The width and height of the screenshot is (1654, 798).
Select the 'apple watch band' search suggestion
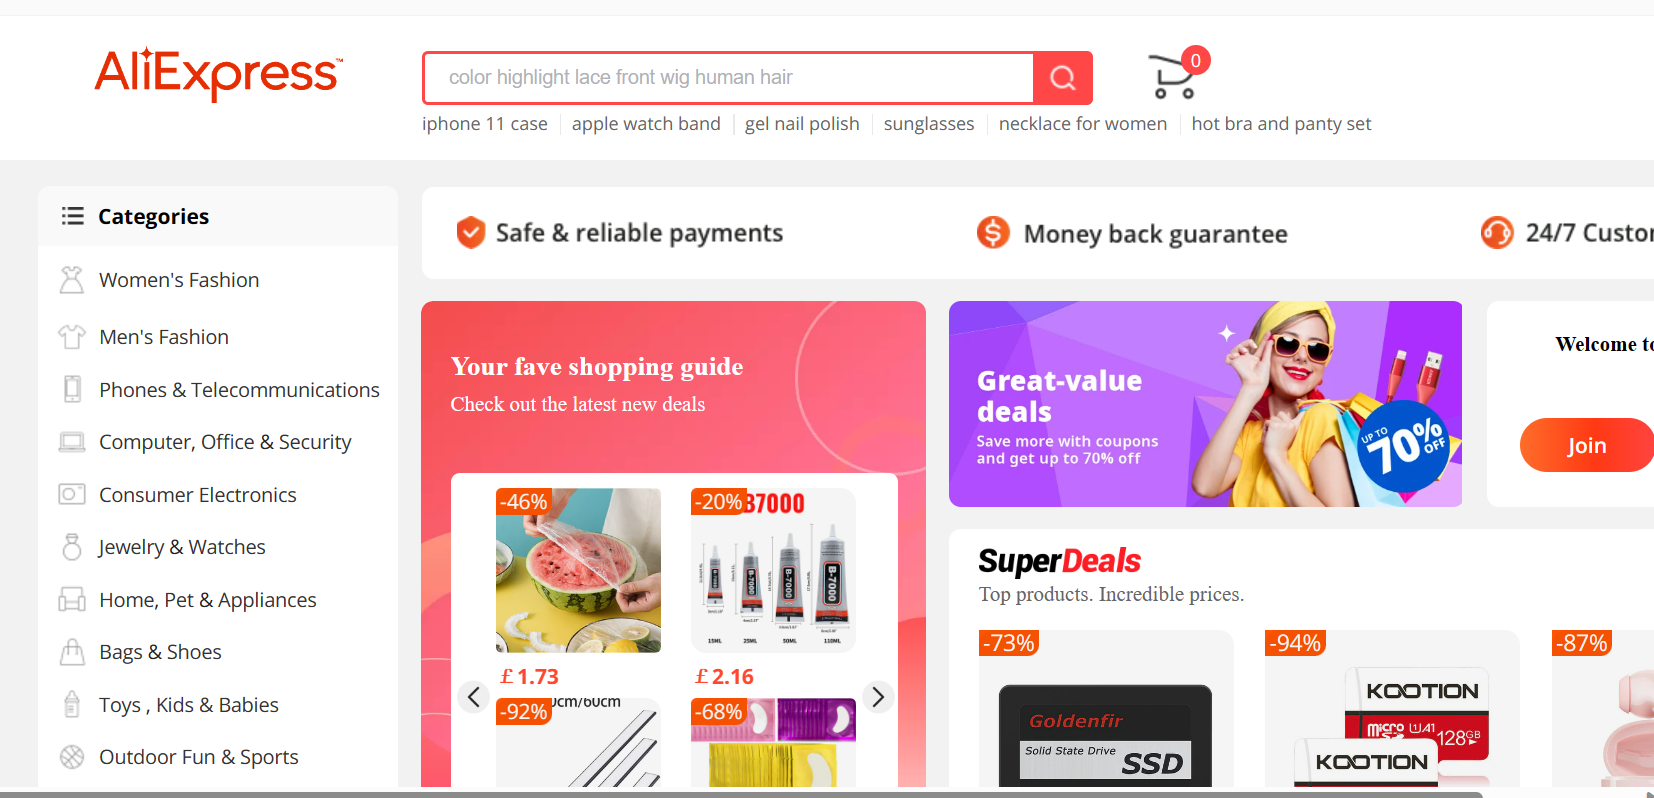click(x=646, y=124)
